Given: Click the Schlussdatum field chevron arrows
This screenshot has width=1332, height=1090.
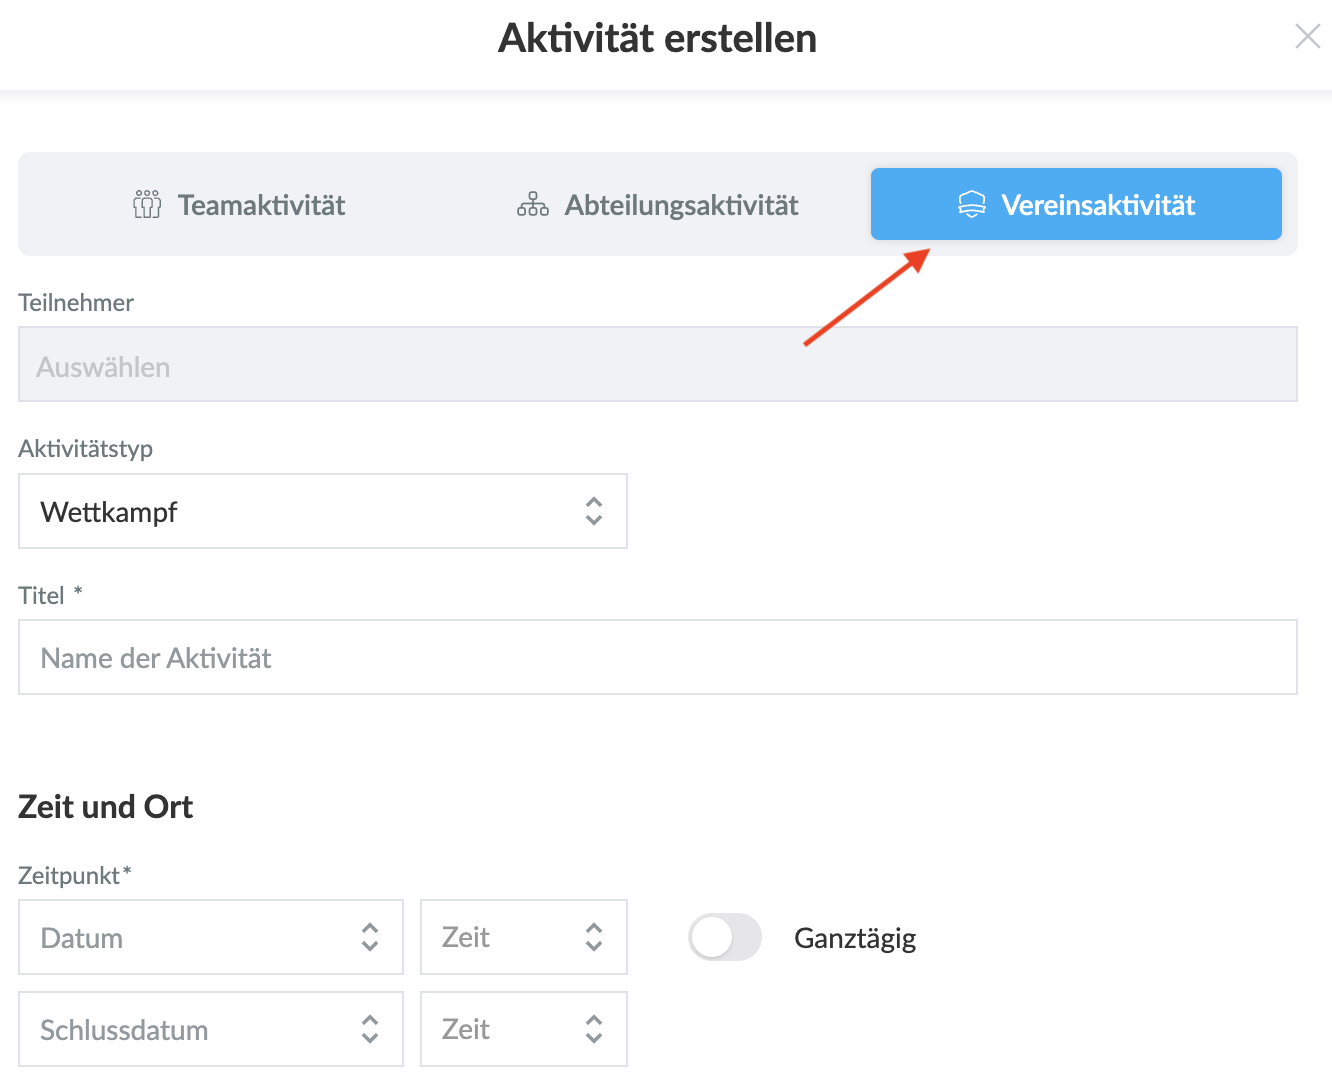Looking at the screenshot, I should pyautogui.click(x=370, y=1029).
